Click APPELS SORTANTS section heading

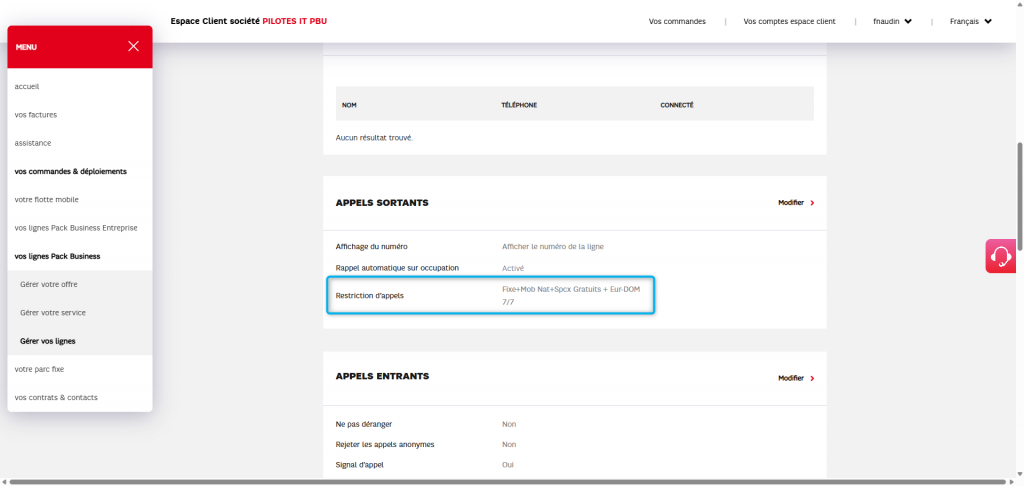point(382,203)
